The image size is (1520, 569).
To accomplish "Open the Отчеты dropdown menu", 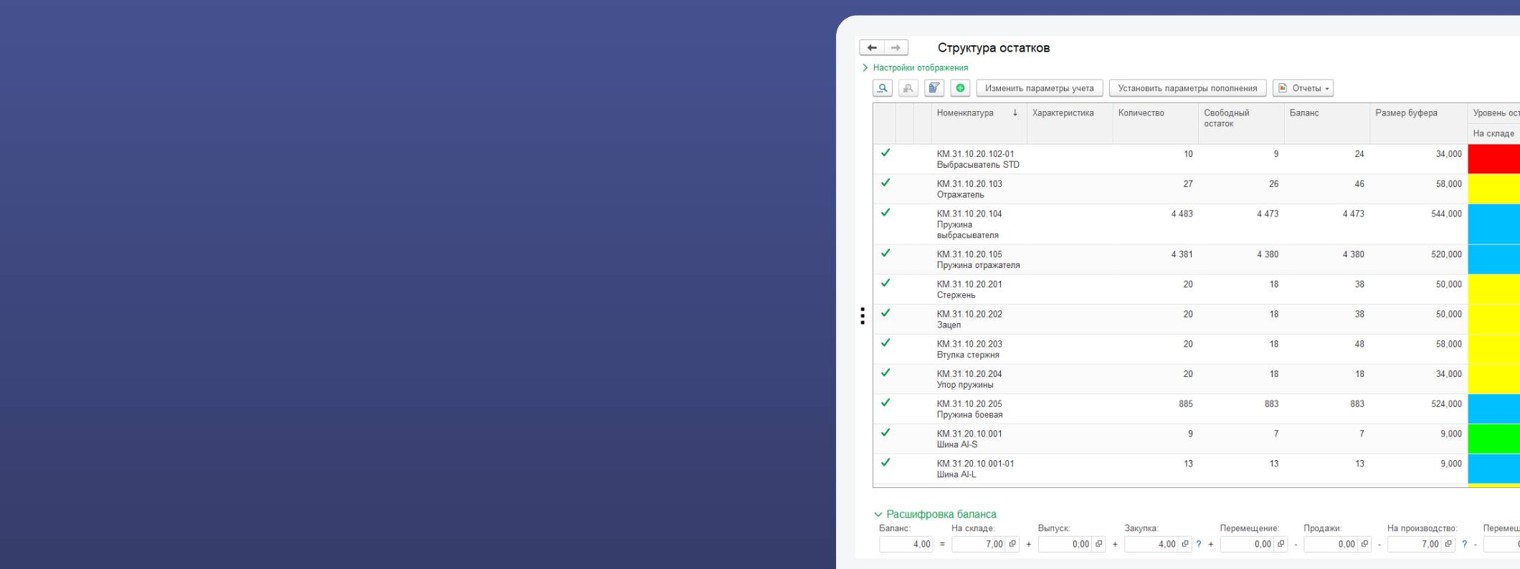I will click(x=1303, y=88).
